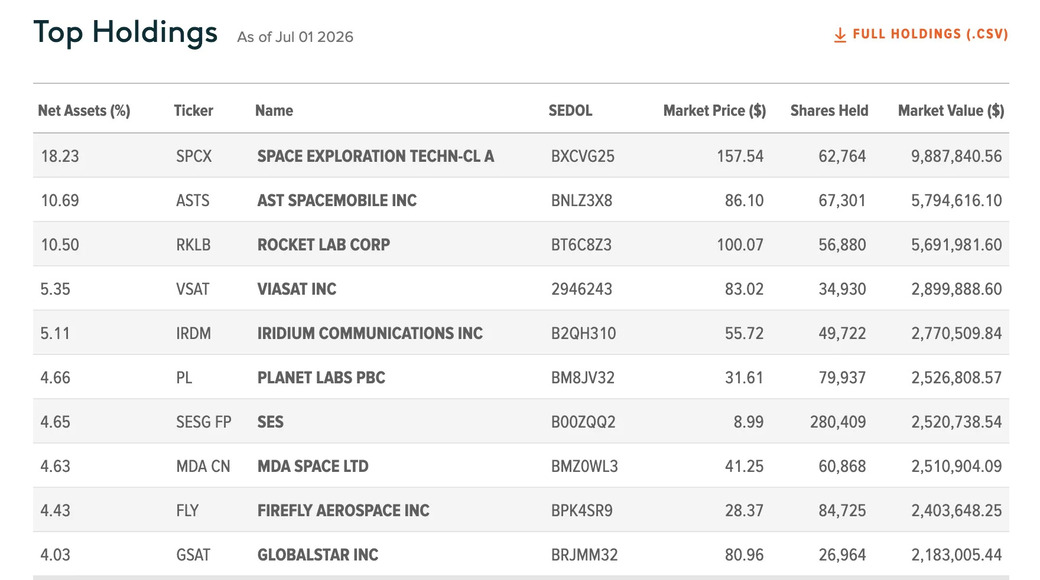This screenshot has width=1040, height=580.
Task: Select the Net Assets (%) column header
Action: [x=84, y=111]
